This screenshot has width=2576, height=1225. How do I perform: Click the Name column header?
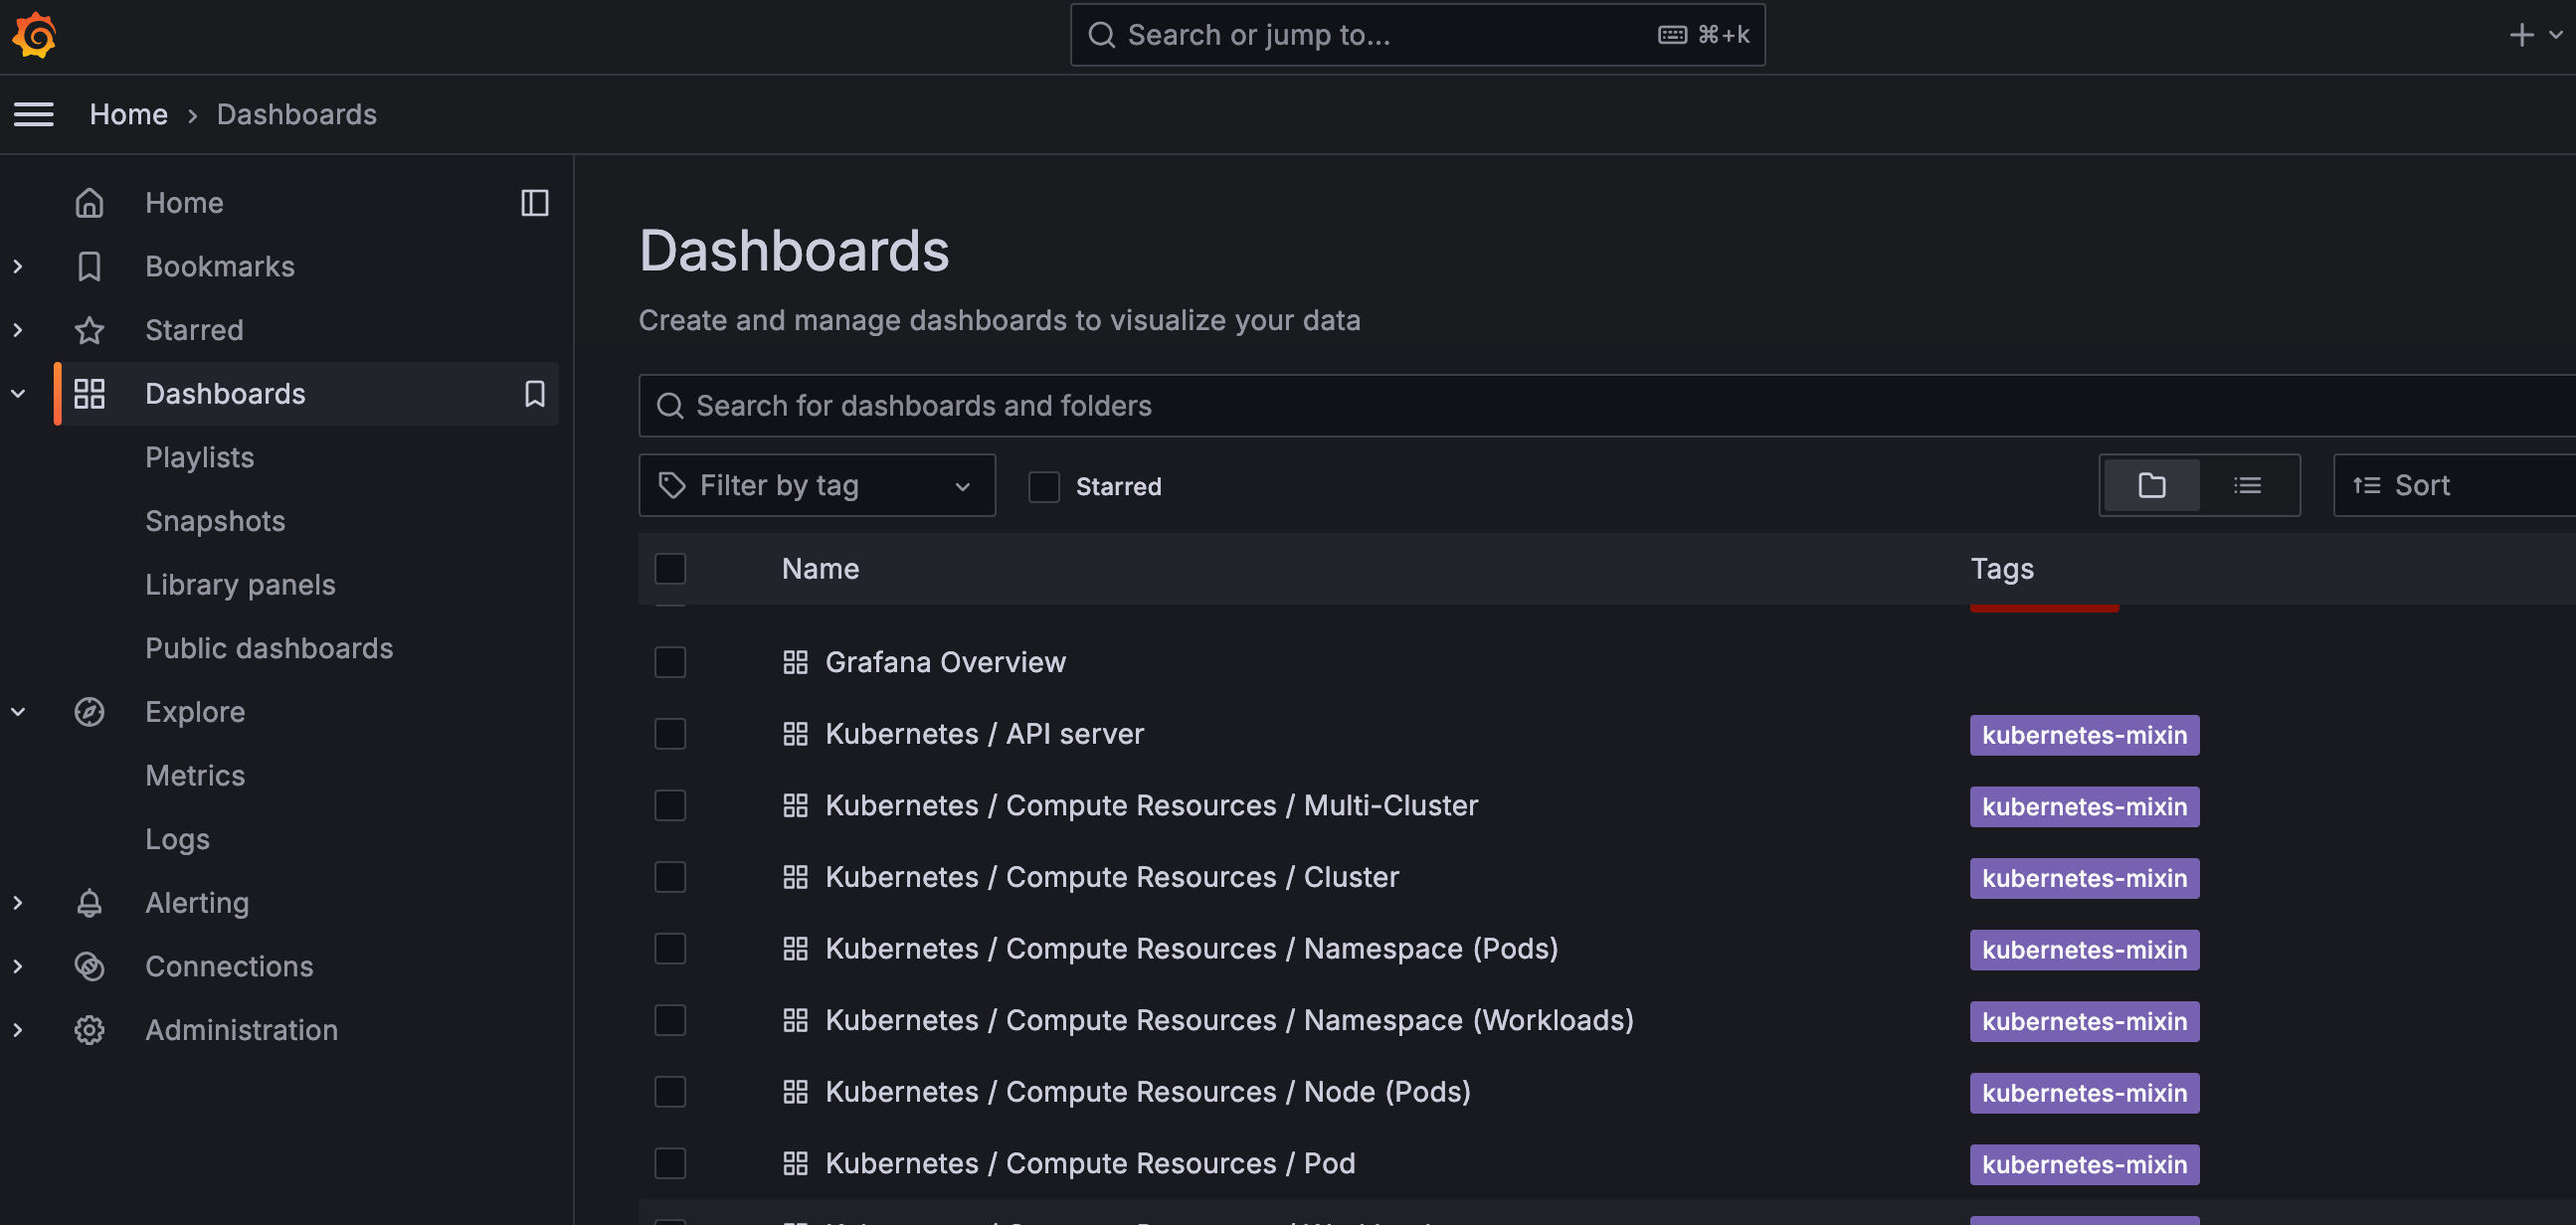pyautogui.click(x=820, y=569)
